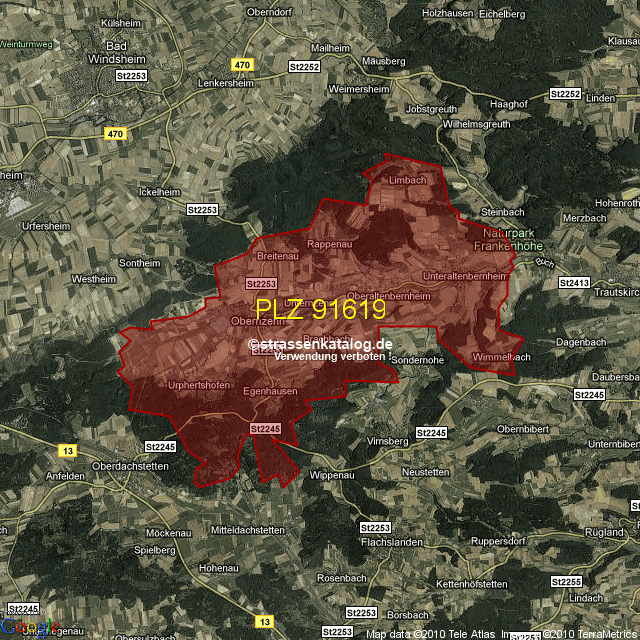Click the St2255 road shield
The width and height of the screenshot is (640, 640).
click(x=566, y=581)
